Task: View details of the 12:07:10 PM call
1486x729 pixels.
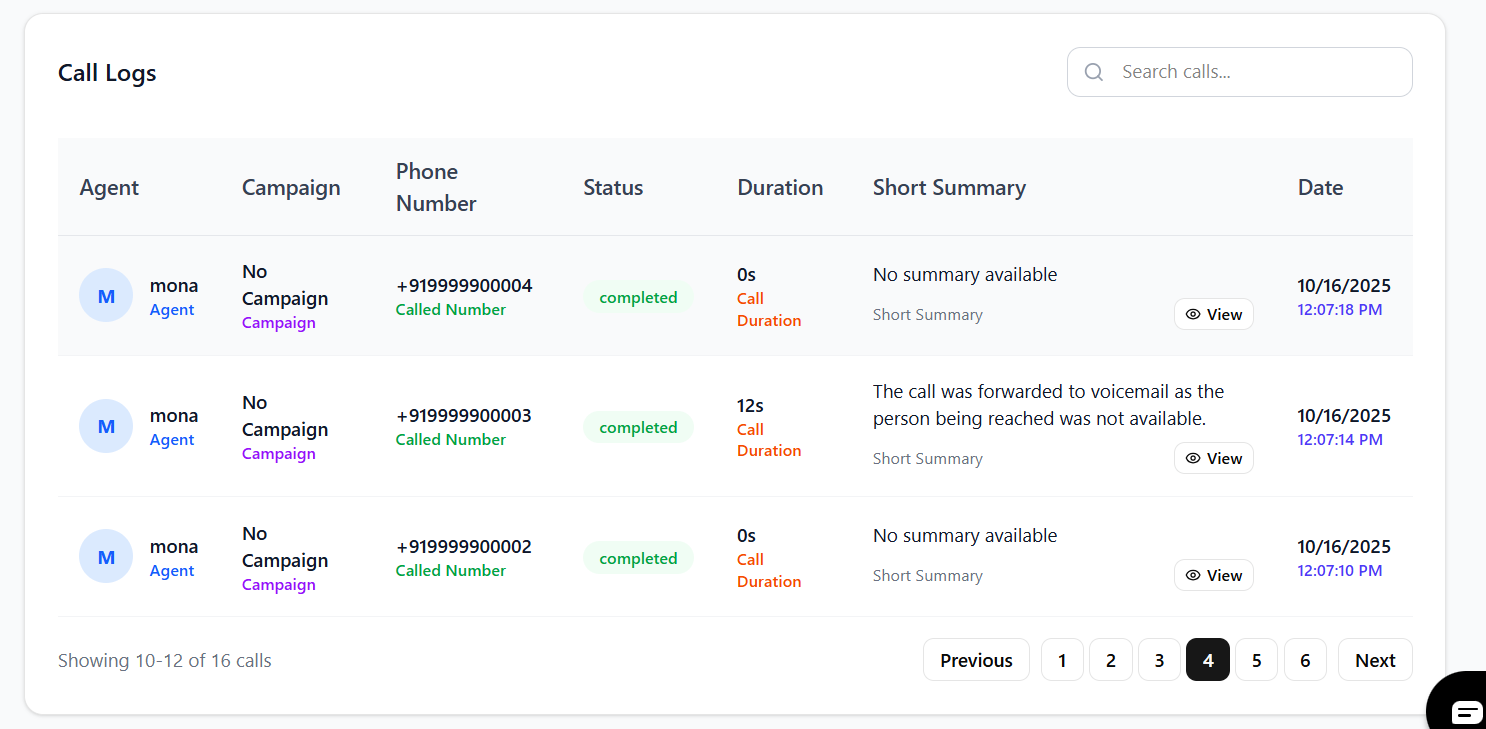Action: 1213,575
